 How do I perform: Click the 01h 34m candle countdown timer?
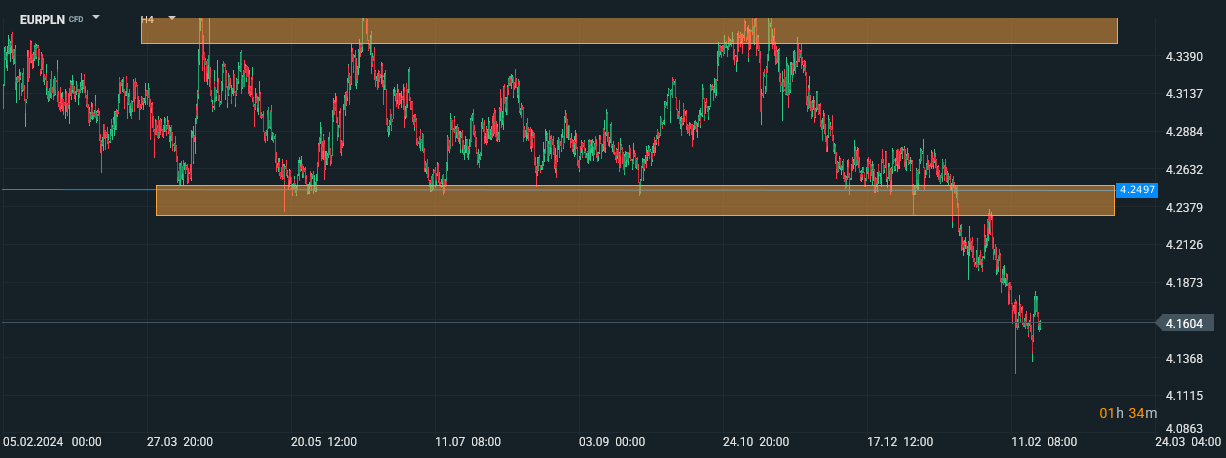[1128, 412]
